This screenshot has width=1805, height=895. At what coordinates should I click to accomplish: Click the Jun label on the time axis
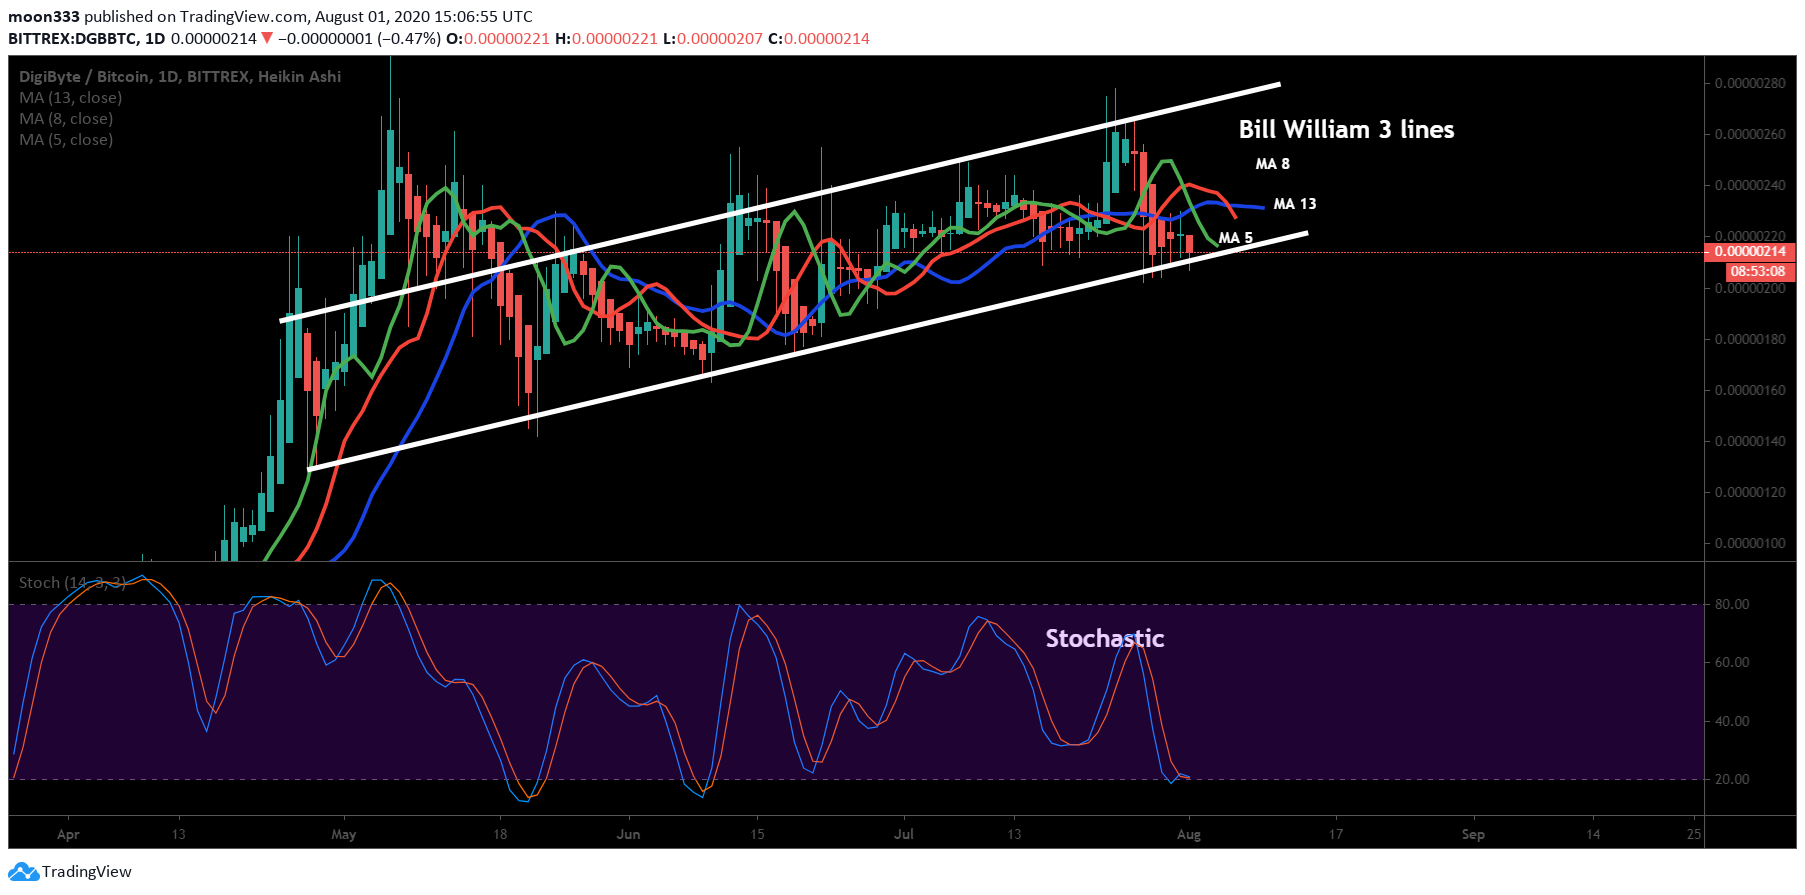(x=628, y=834)
